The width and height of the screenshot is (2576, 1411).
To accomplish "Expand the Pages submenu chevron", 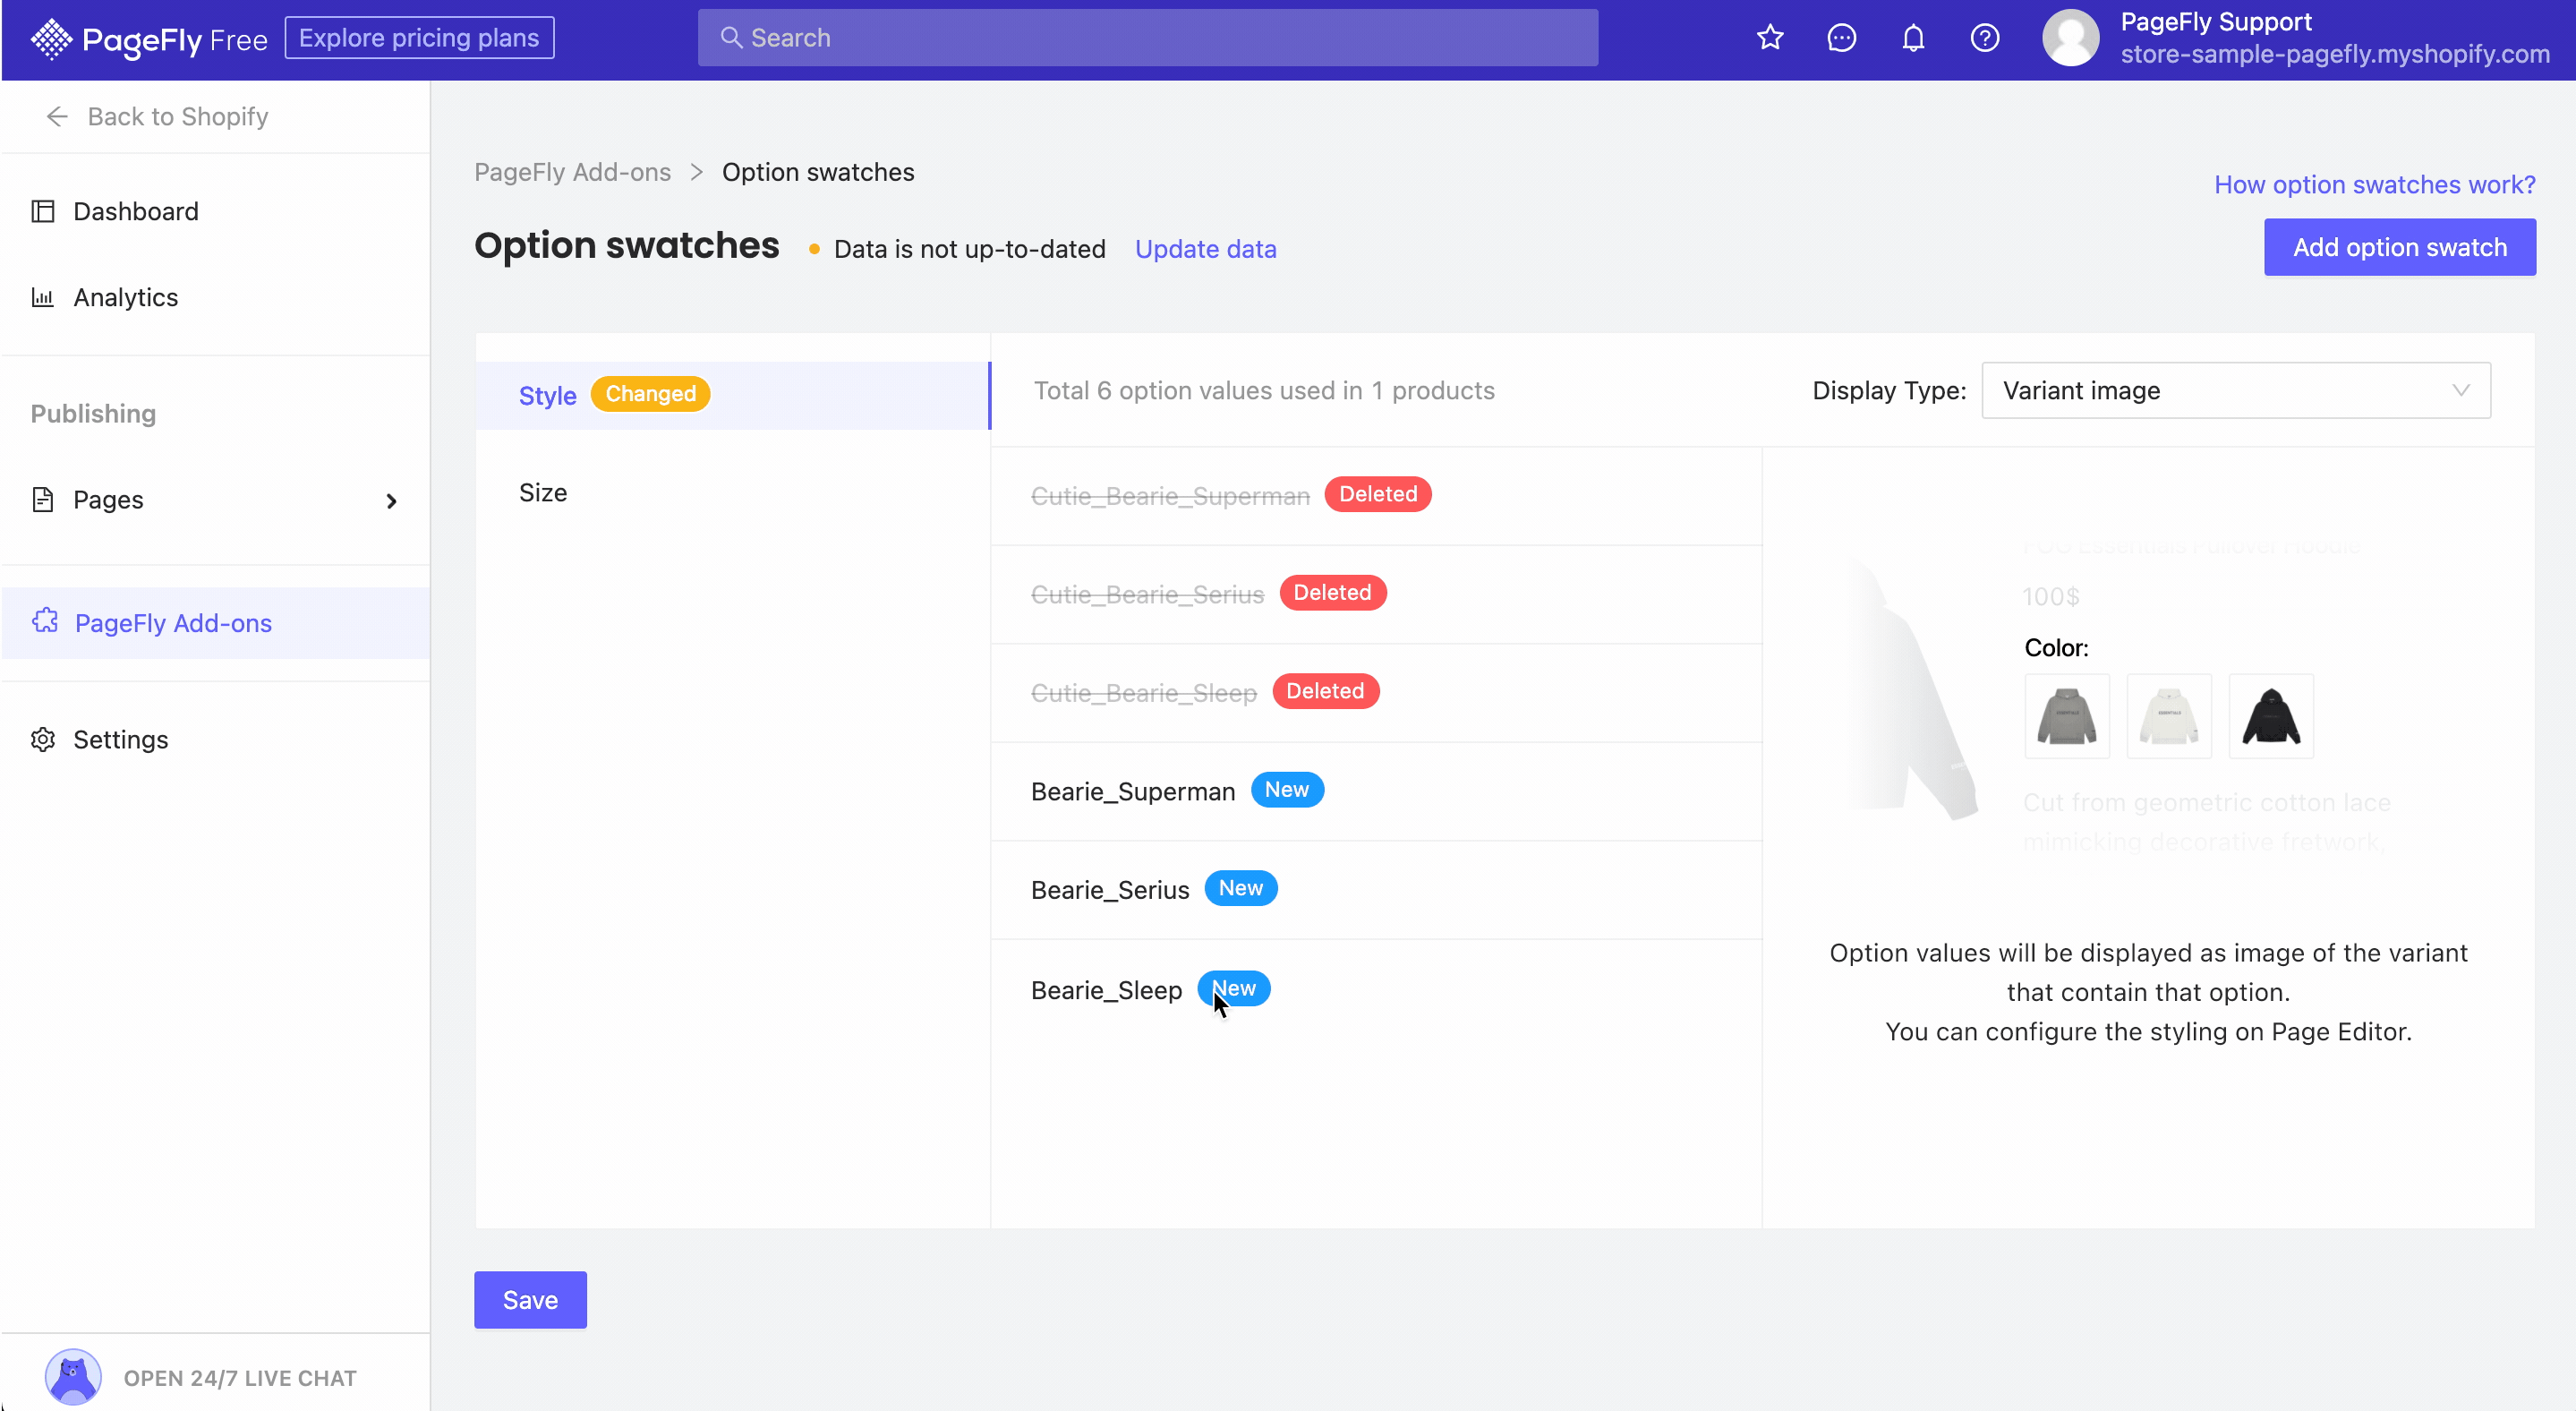I will [391, 501].
